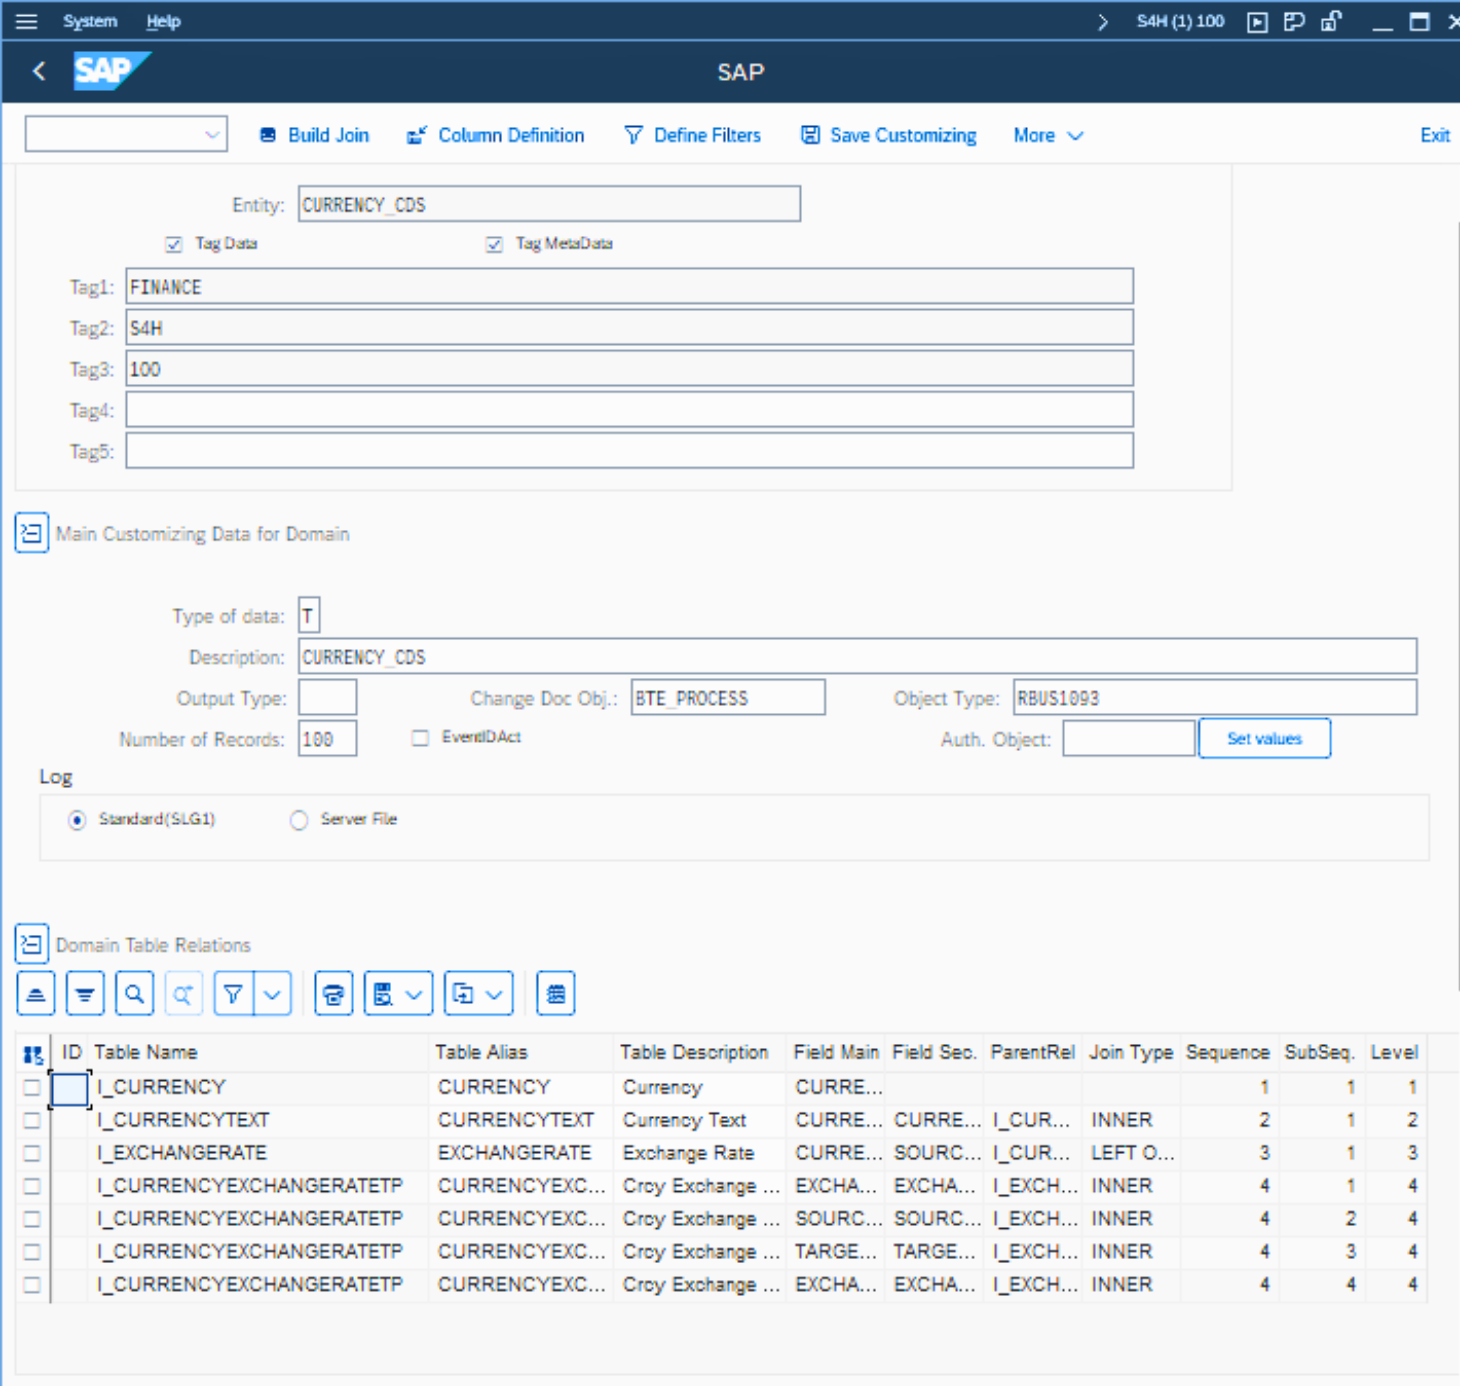
Task: Click the Sort Descending icon in table toolbar
Action: [85, 994]
